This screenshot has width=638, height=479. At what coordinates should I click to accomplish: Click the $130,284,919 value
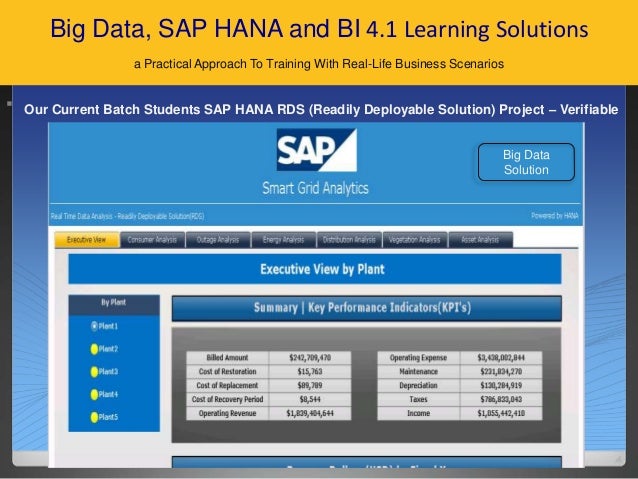tap(501, 385)
